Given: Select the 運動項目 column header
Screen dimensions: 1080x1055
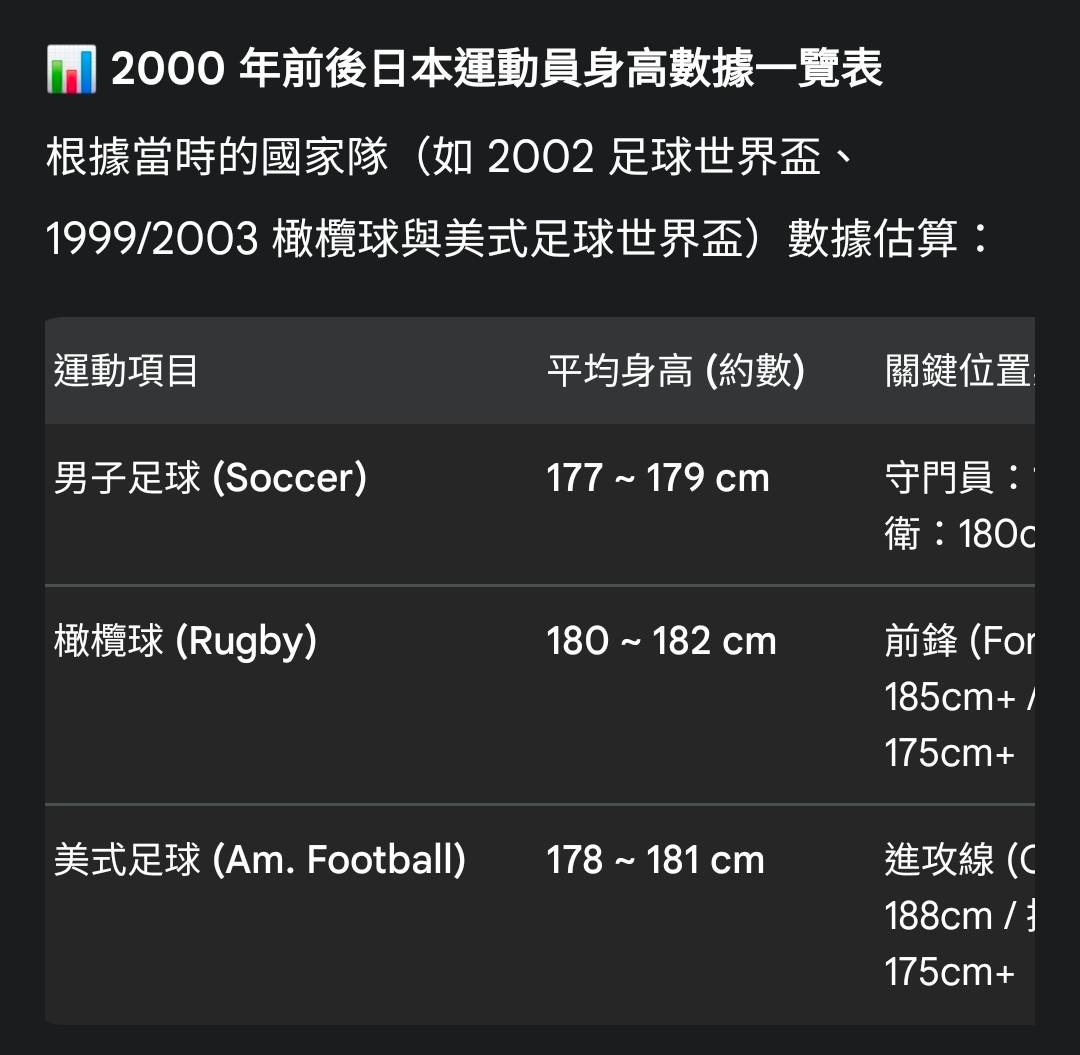Looking at the screenshot, I should 126,372.
